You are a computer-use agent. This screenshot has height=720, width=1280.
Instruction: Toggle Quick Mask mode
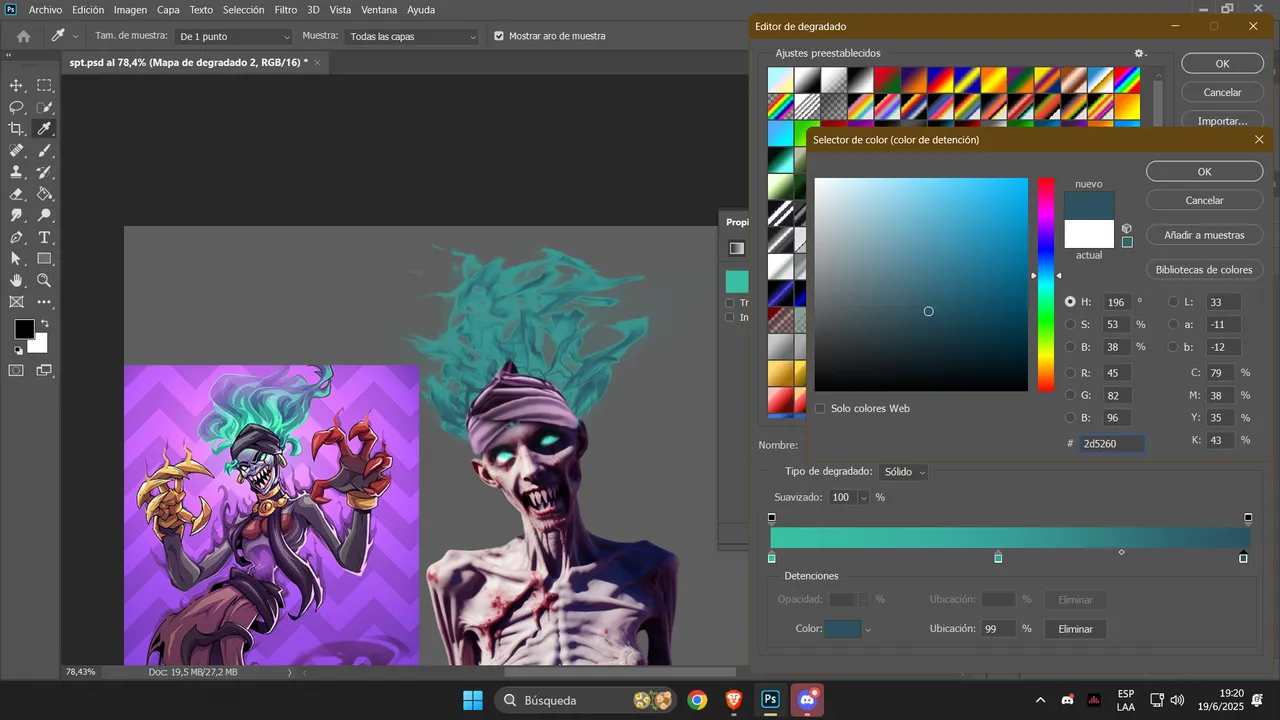point(16,371)
